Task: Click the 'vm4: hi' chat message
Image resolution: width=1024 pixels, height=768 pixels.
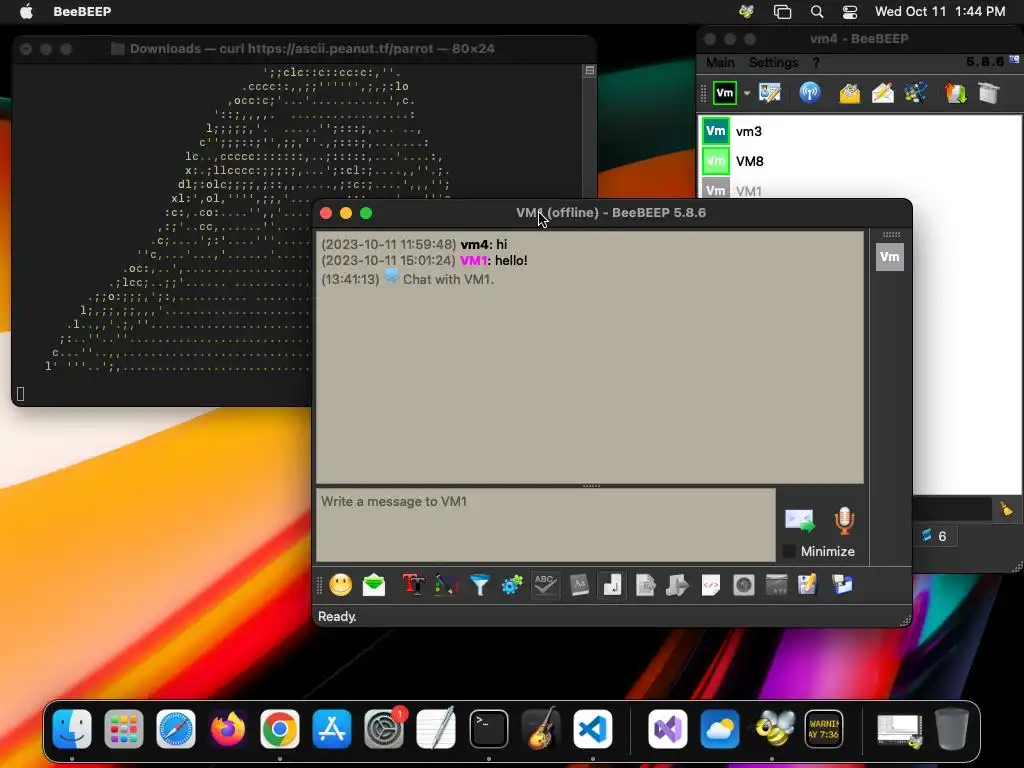Action: 414,244
